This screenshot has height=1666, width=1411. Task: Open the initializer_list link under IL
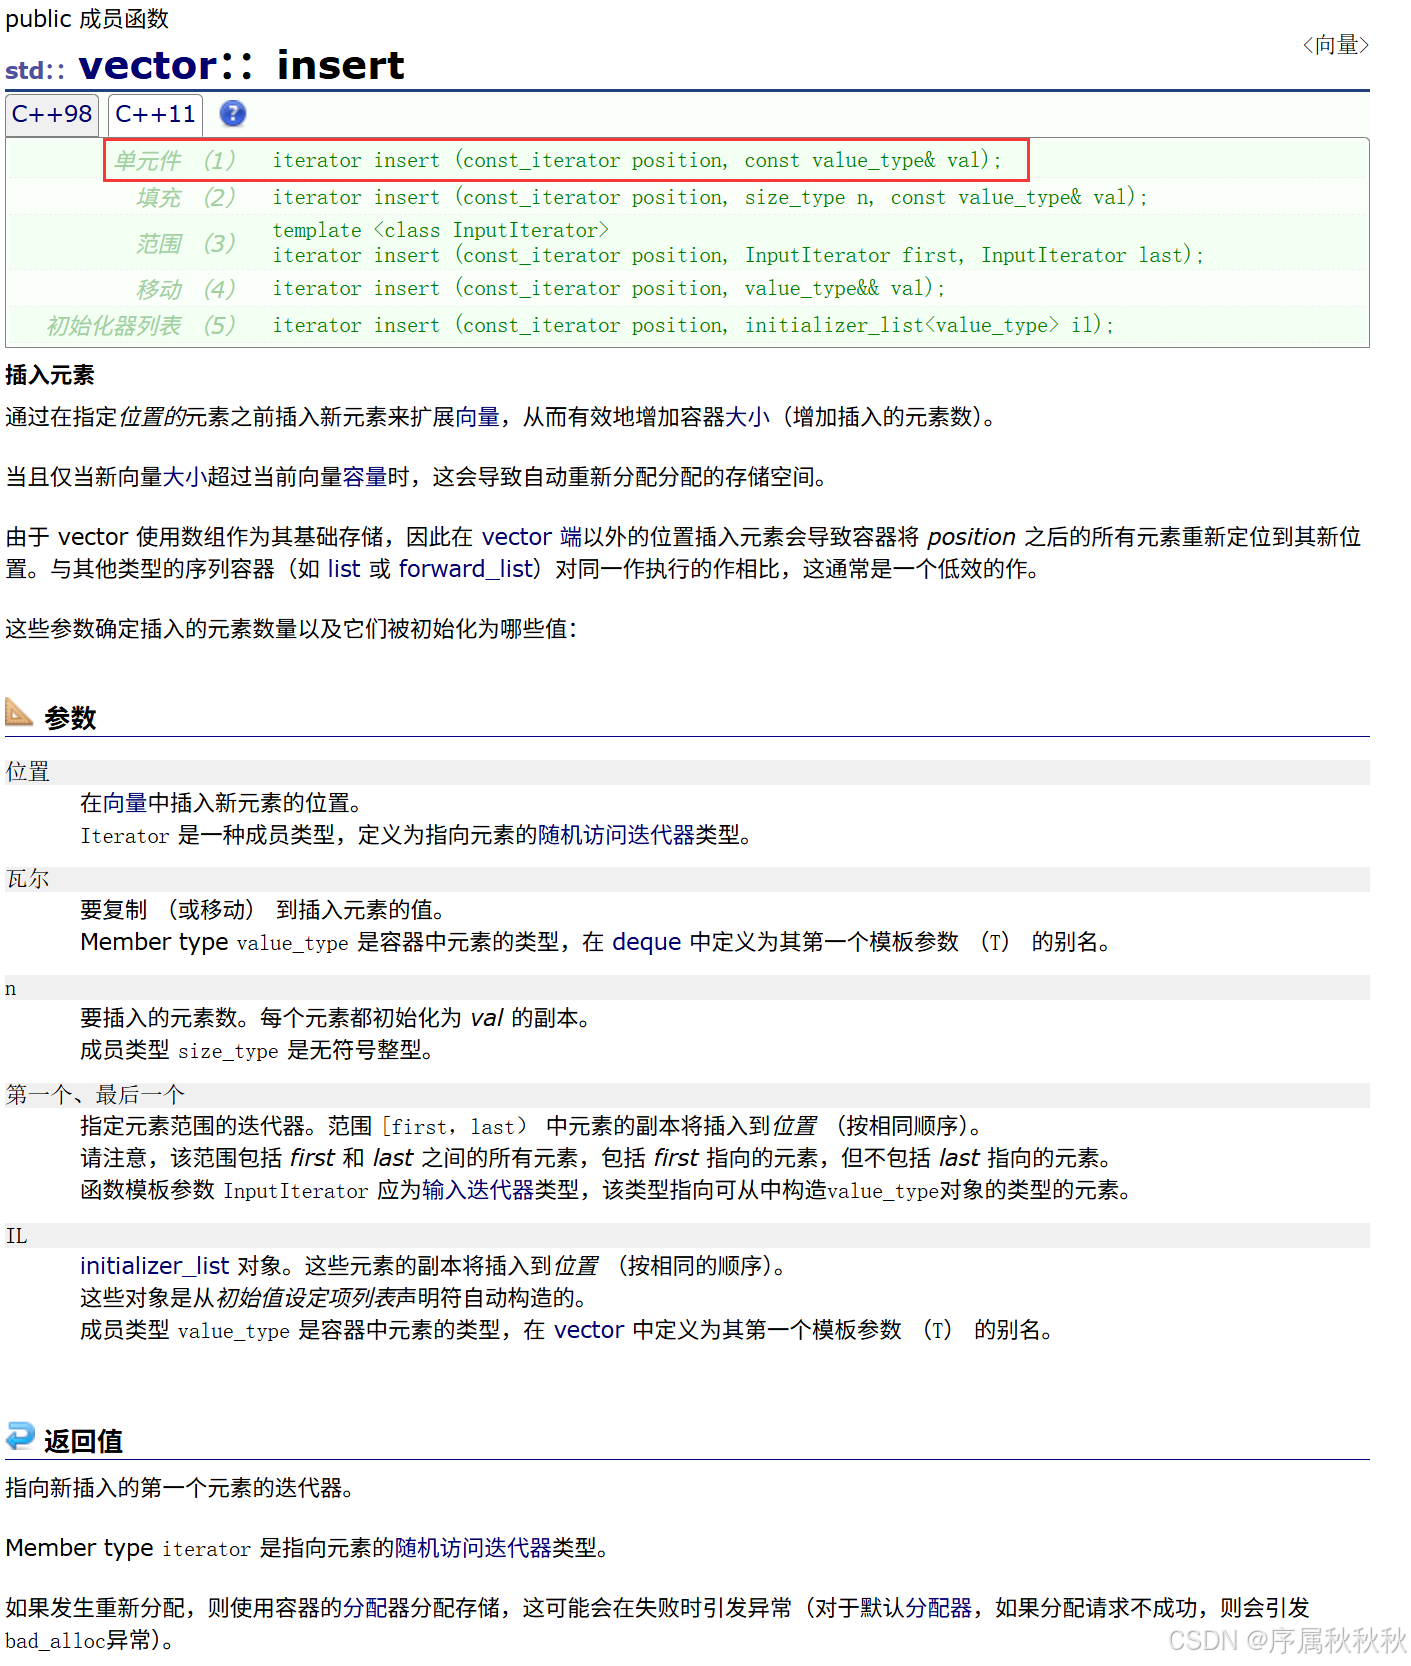(x=155, y=1266)
